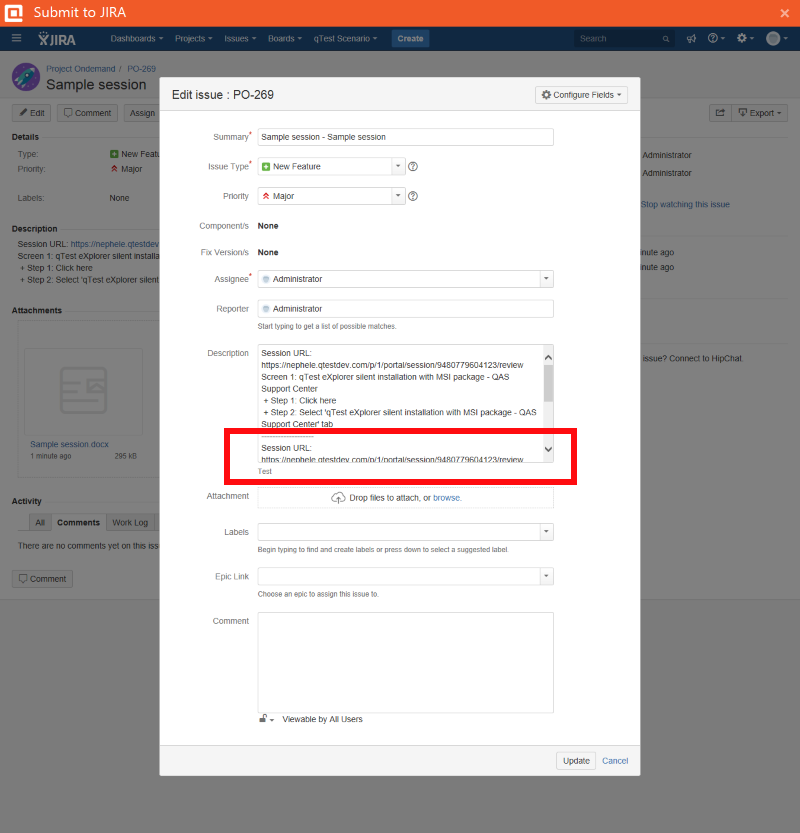The height and width of the screenshot is (833, 800).
Task: Open the Boards menu
Action: click(285, 38)
